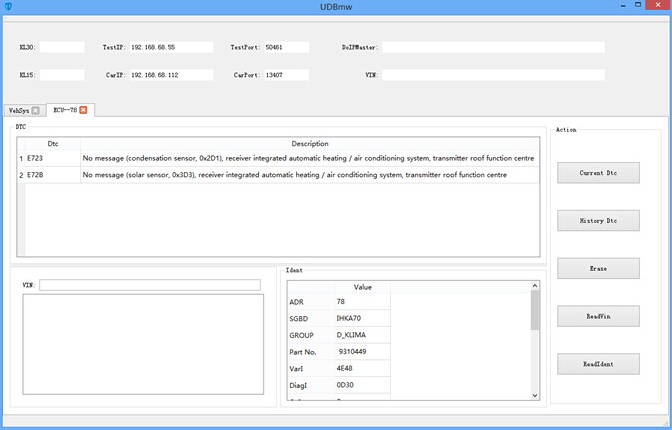Screen dimensions: 672x430
Task: Switch to the VehSys tab
Action: click(18, 111)
